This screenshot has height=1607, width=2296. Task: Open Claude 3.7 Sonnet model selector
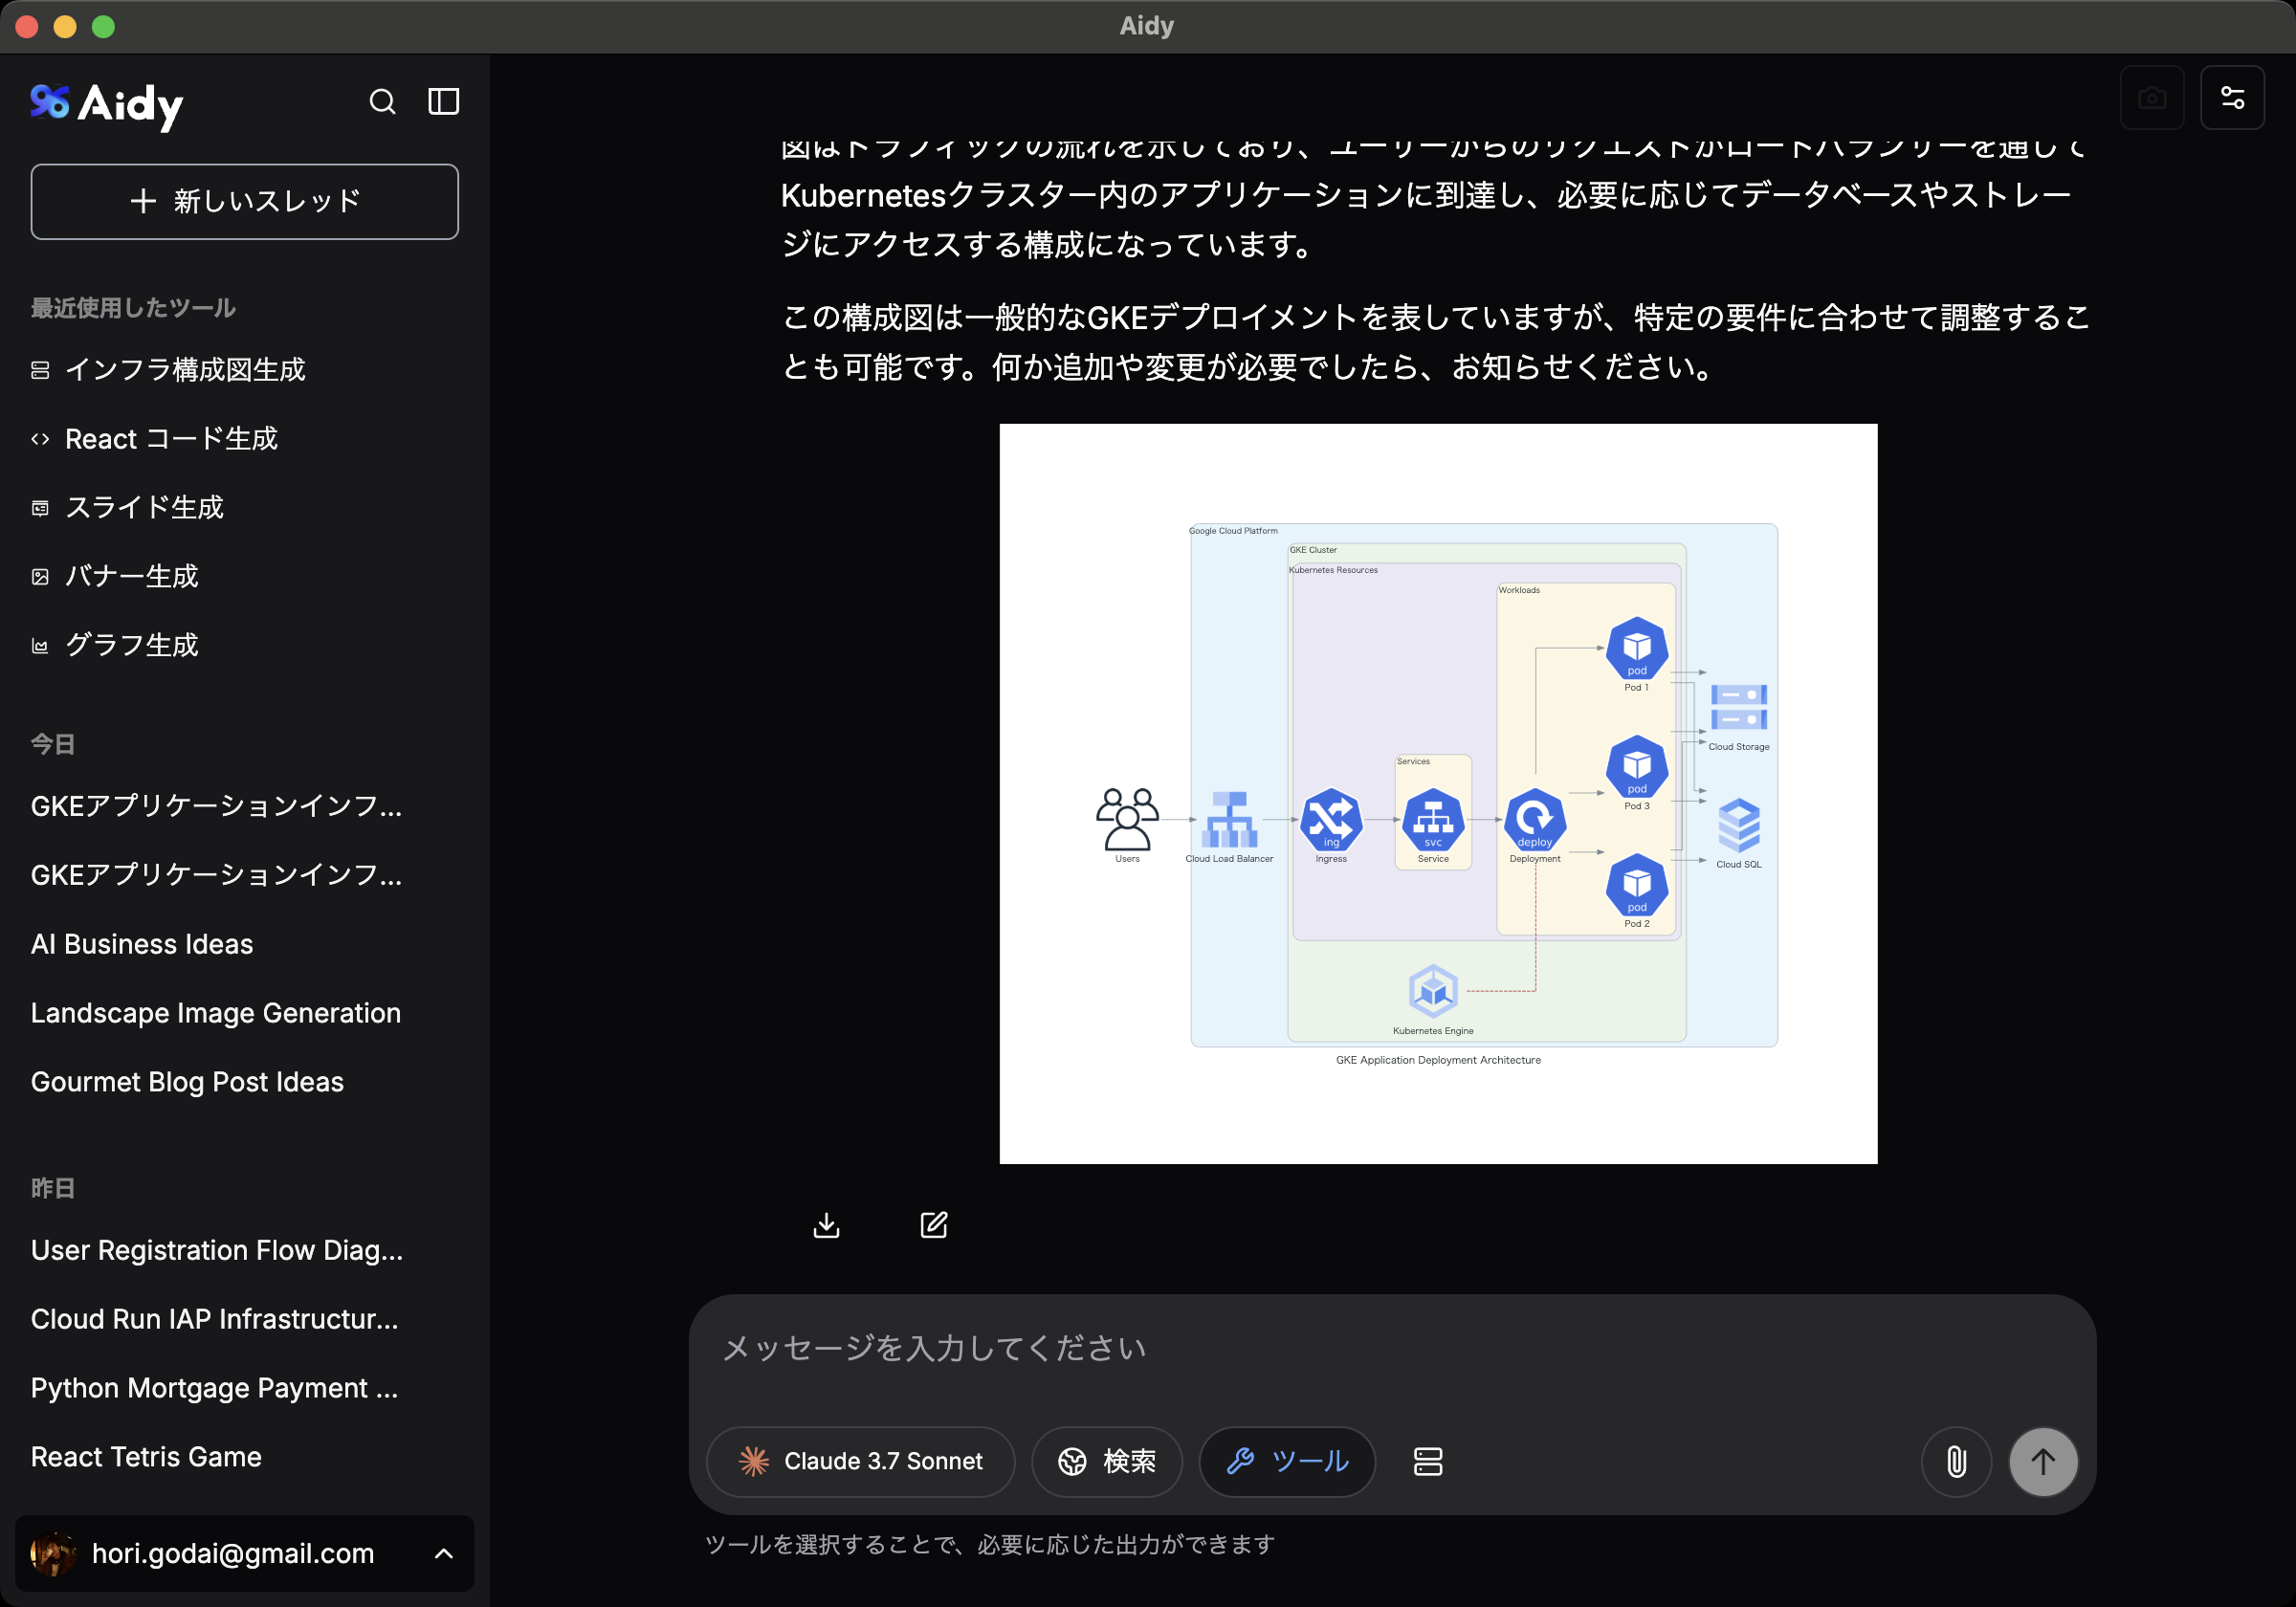[x=861, y=1462]
